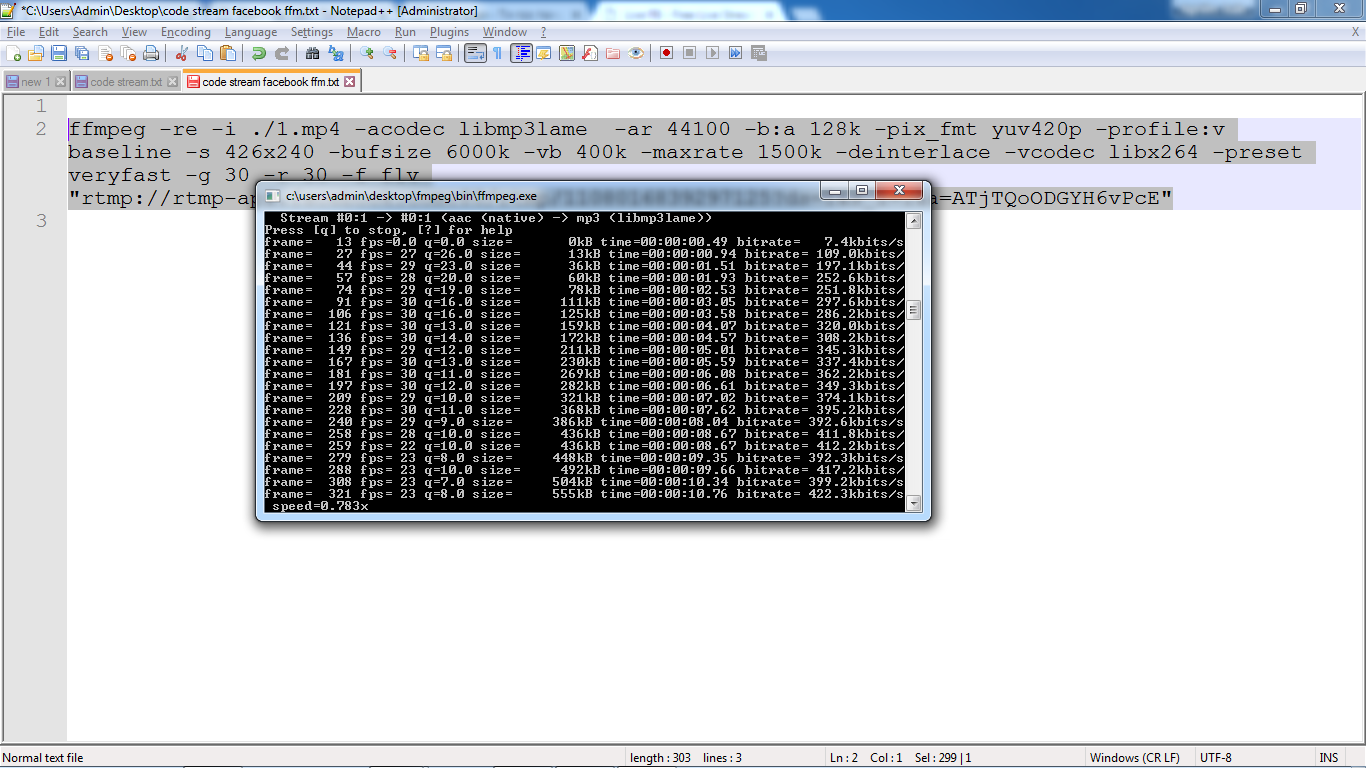The width and height of the screenshot is (1366, 768).
Task: Open the File menu
Action: pyautogui.click(x=16, y=32)
